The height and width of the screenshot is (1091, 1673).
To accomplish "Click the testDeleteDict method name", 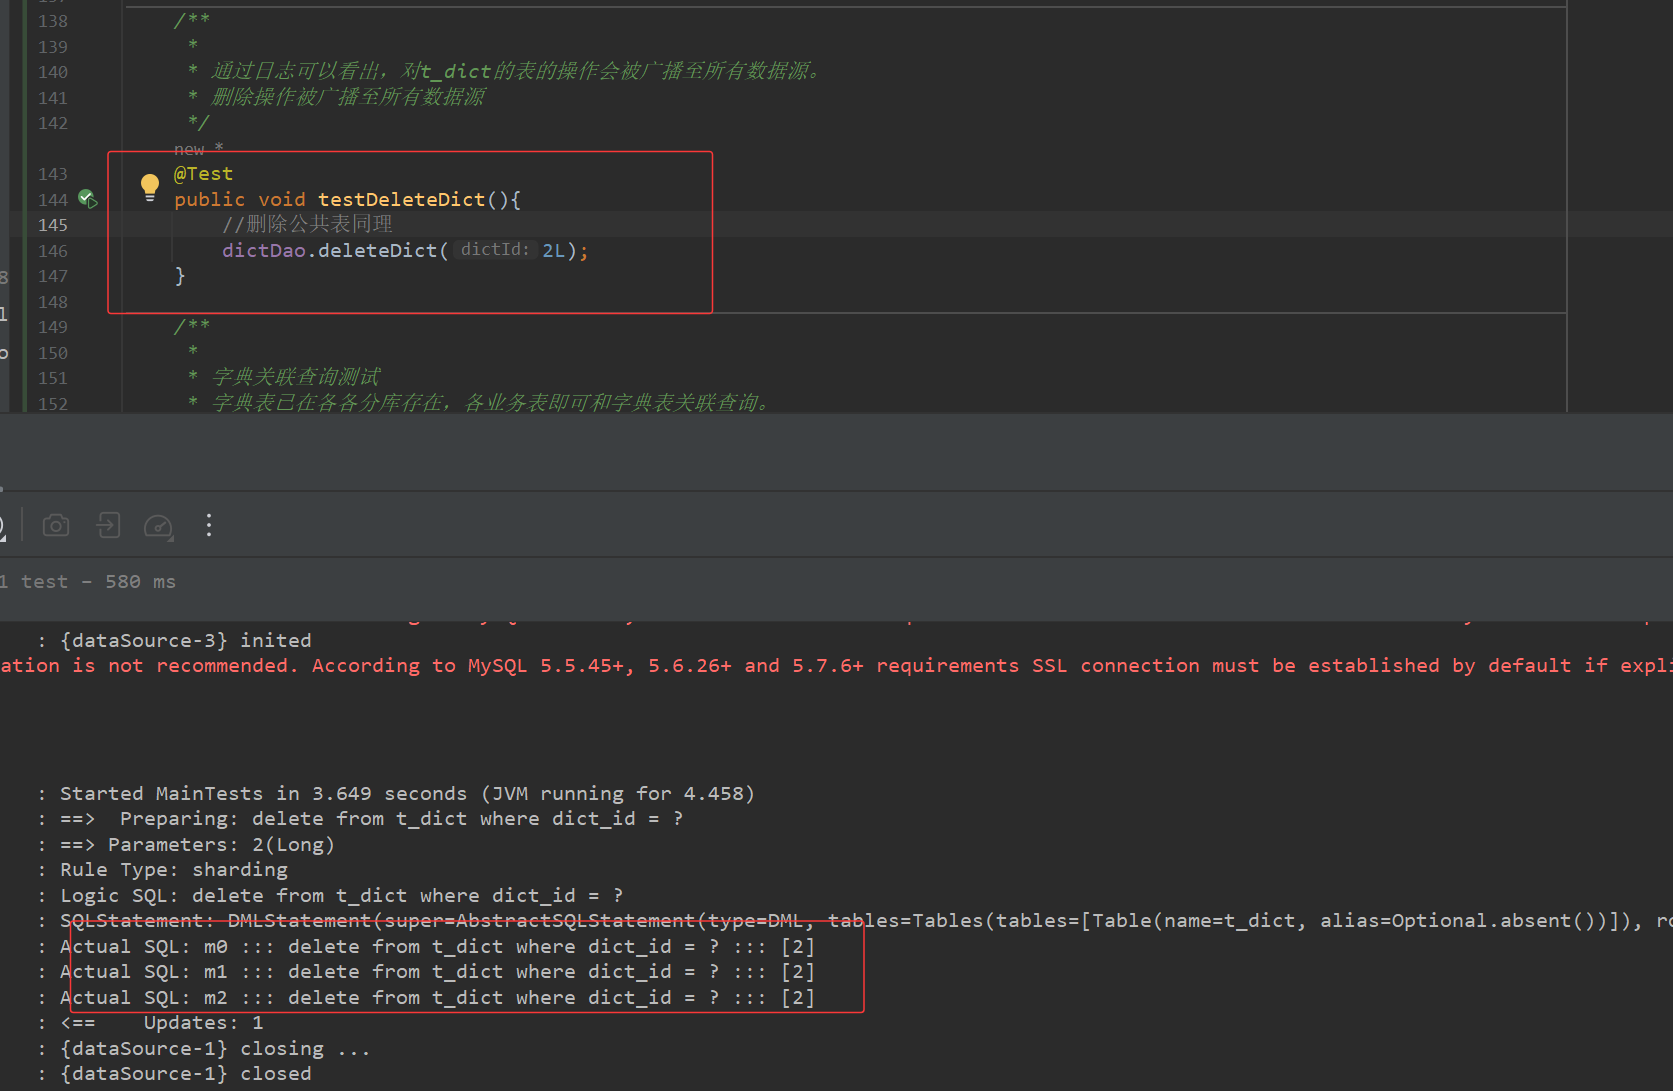I will click(401, 199).
